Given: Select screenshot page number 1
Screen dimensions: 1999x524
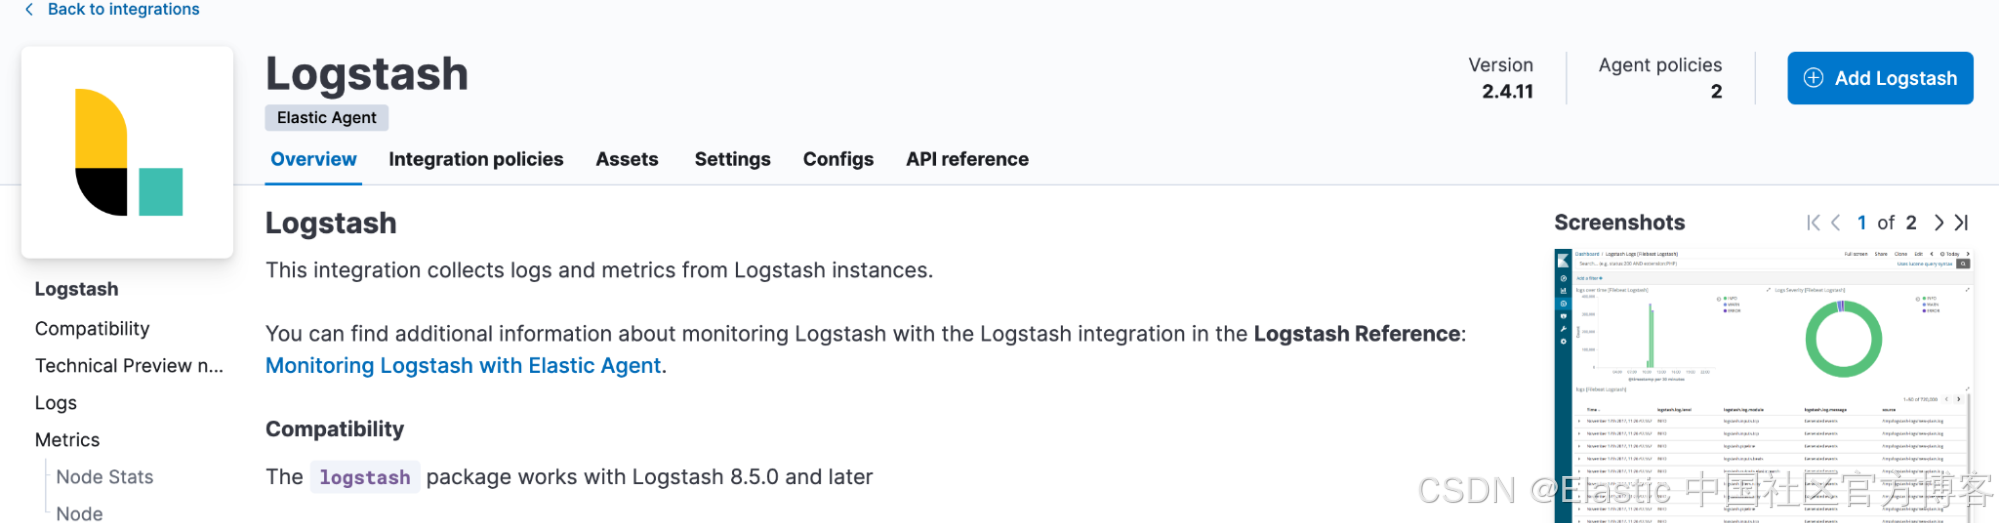Looking at the screenshot, I should point(1862,223).
